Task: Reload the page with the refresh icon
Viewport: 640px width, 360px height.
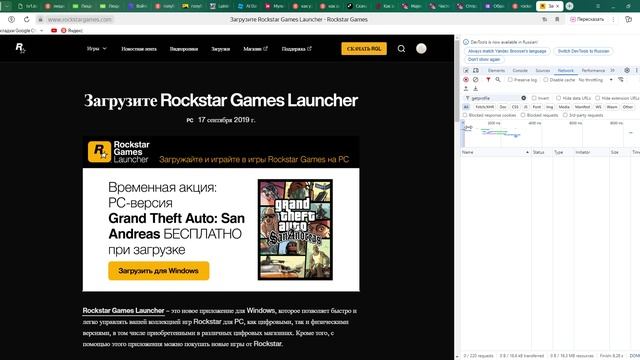Action: pyautogui.click(x=27, y=19)
